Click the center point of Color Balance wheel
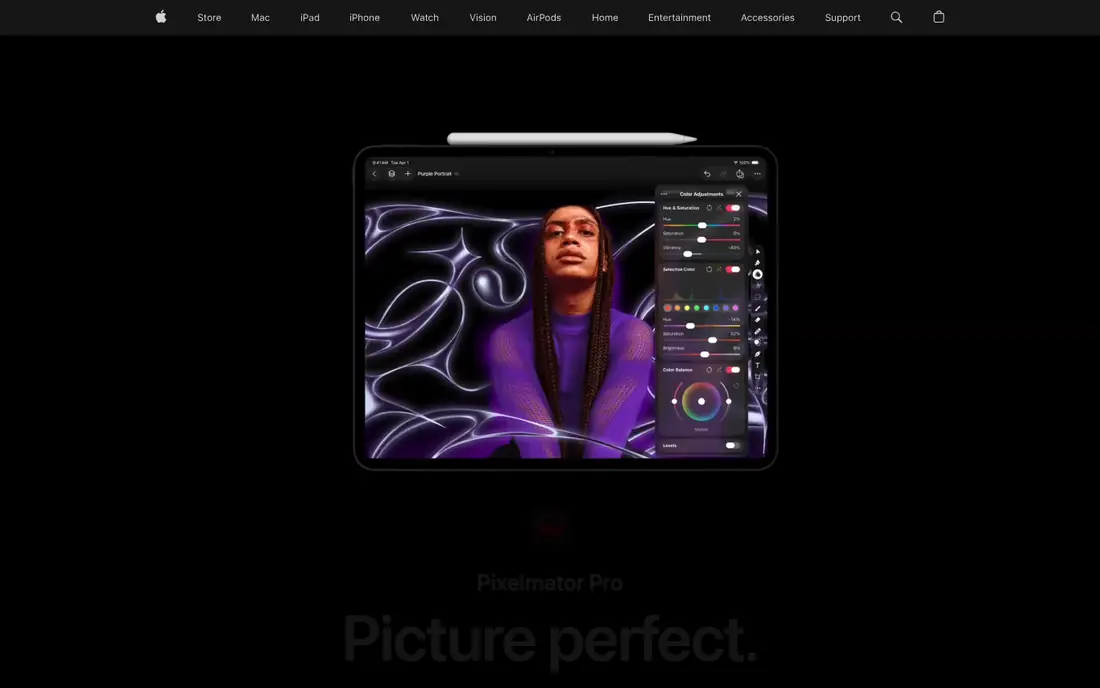The width and height of the screenshot is (1100, 688). 701,401
